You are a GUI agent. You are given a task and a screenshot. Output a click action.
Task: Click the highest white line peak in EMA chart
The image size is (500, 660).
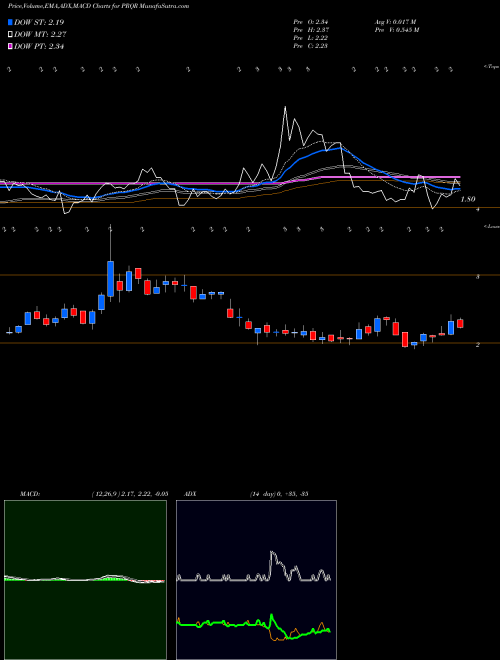[x=285, y=108]
